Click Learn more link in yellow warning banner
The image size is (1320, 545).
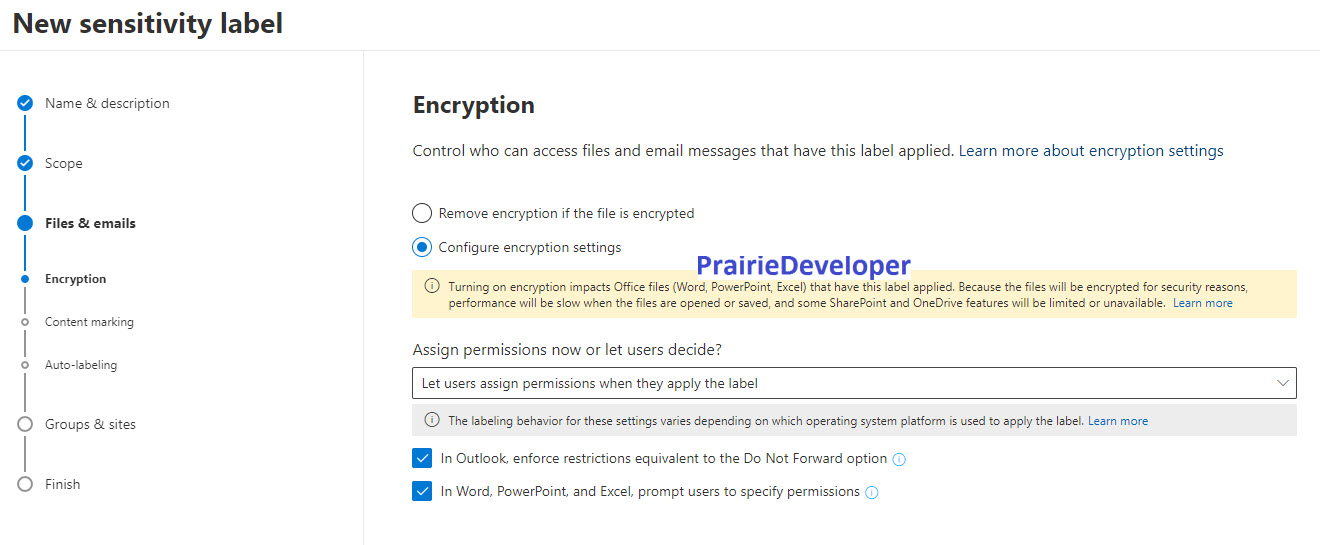[x=1203, y=303]
